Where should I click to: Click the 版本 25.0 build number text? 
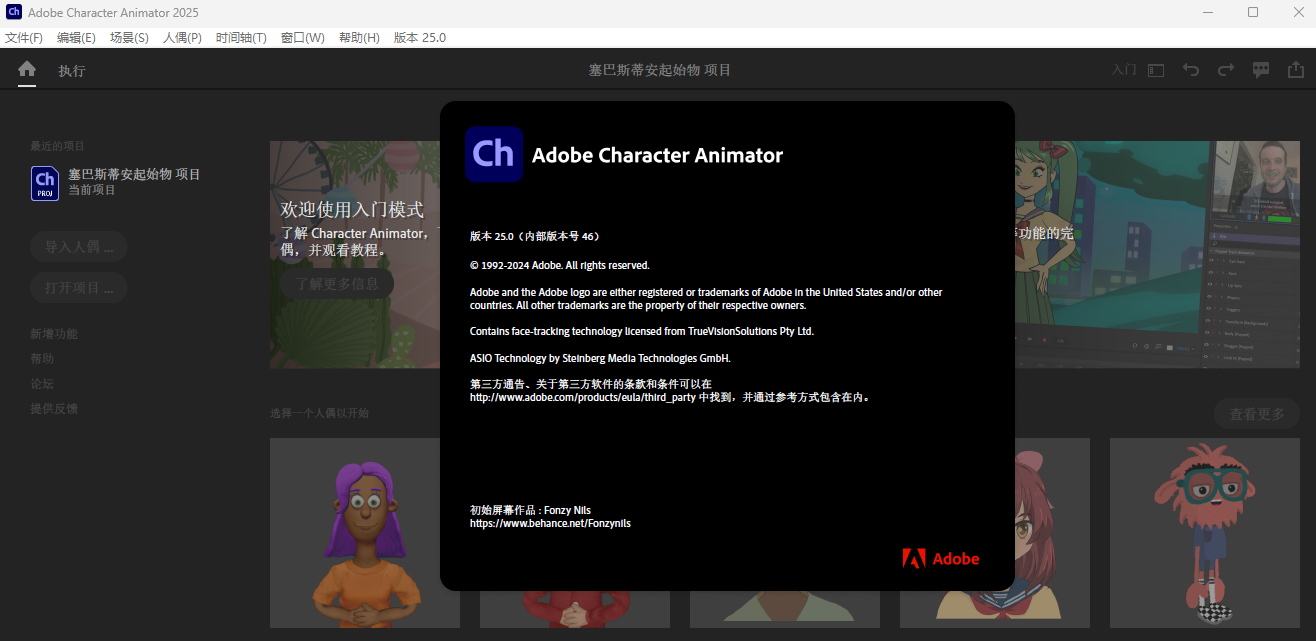535,237
